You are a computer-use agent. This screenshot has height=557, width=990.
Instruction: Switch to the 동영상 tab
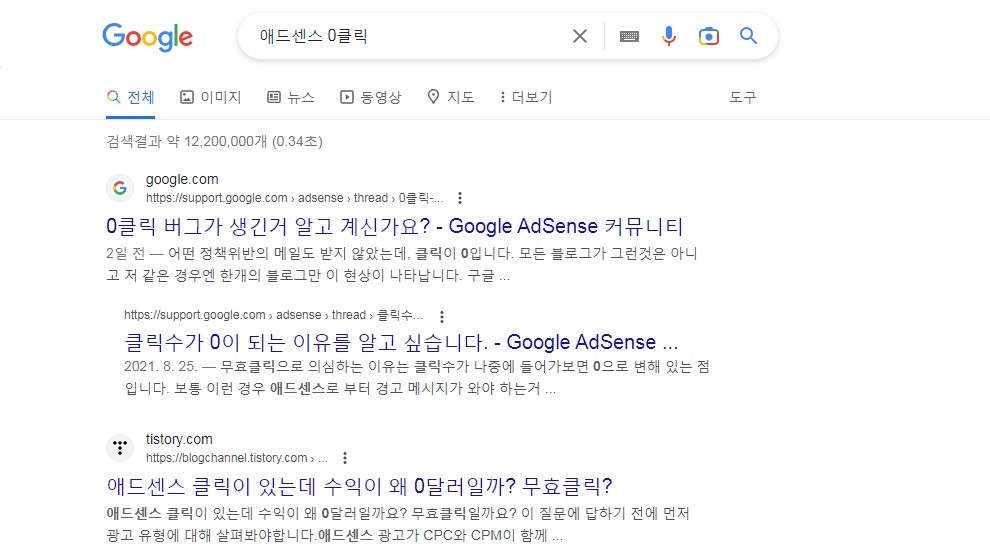click(371, 97)
